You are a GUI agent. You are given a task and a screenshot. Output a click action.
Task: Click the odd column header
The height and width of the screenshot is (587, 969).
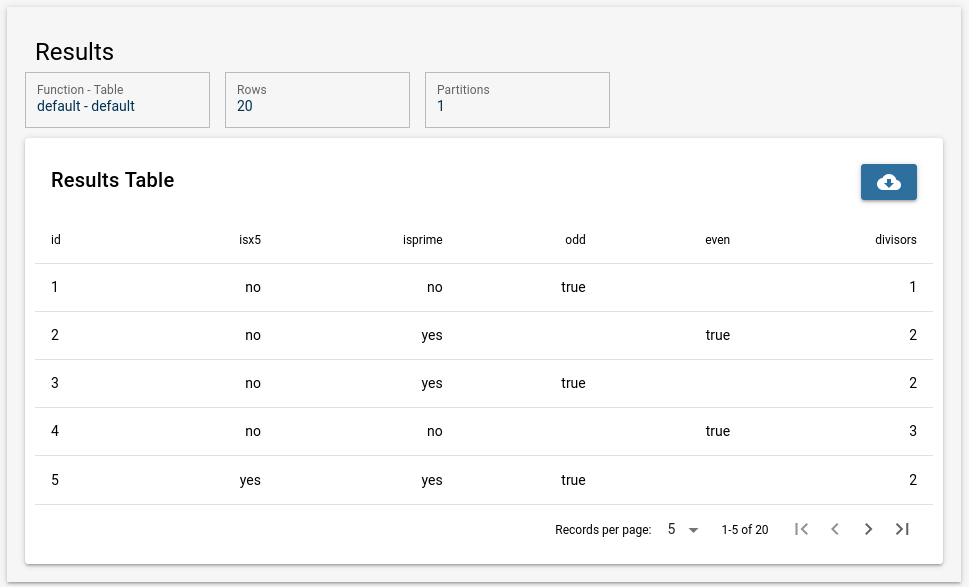point(575,240)
